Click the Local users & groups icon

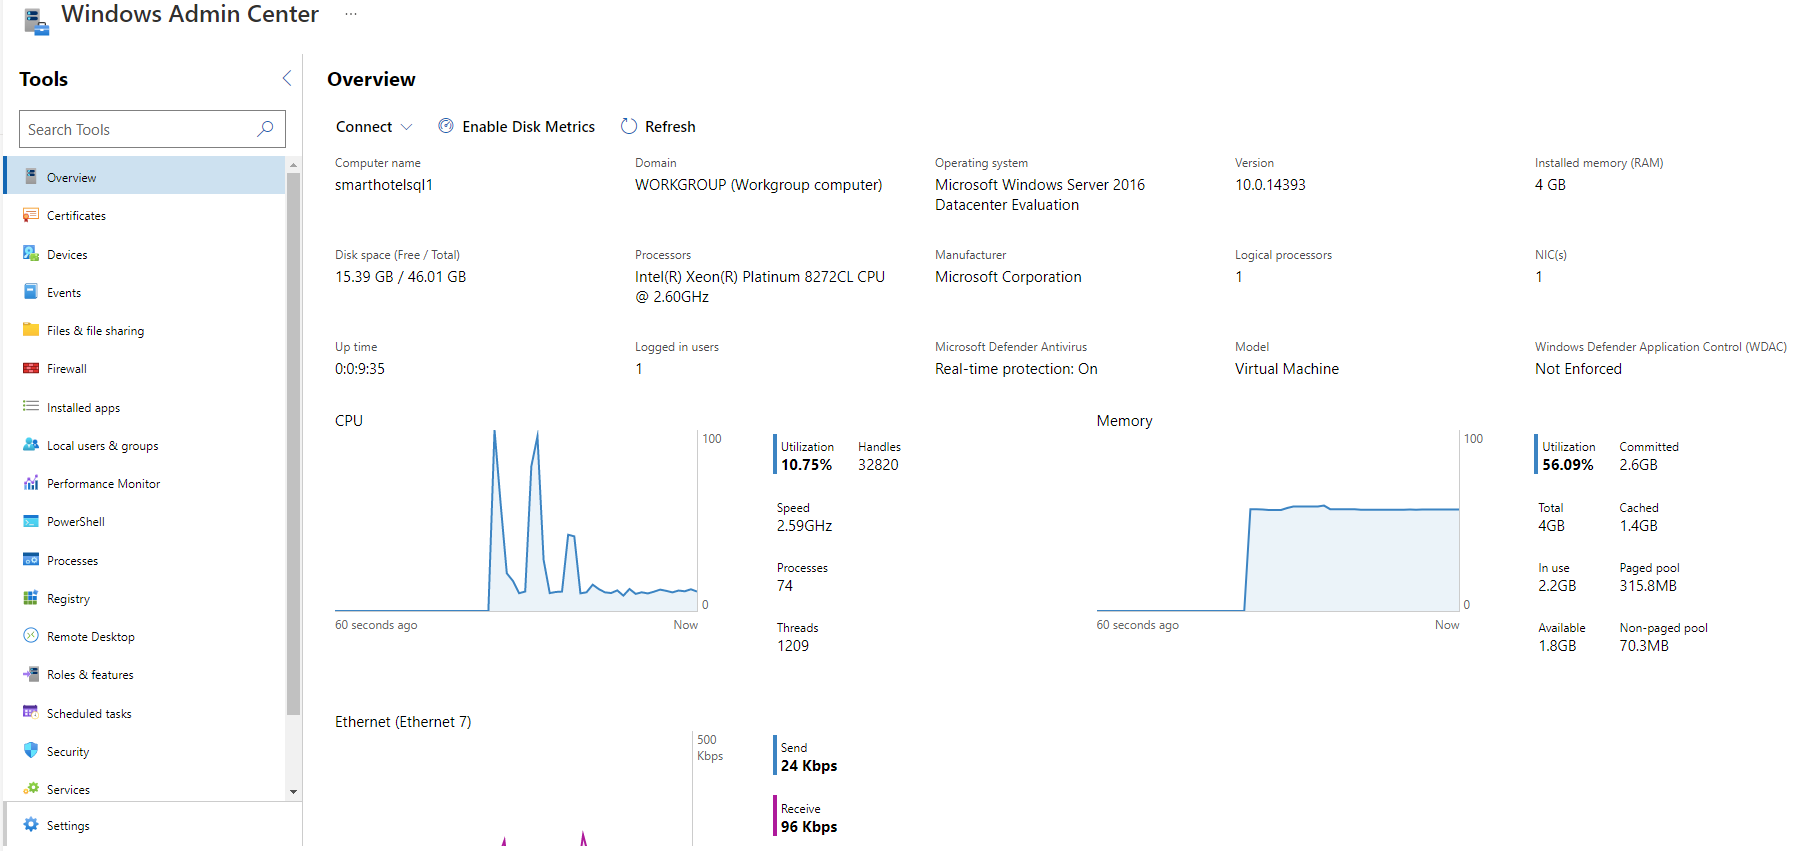point(31,445)
